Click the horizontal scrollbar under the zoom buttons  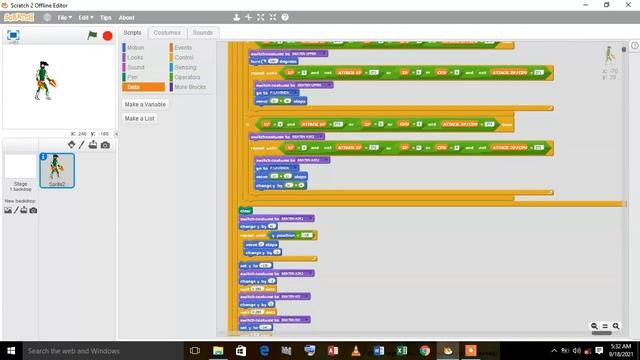point(602,333)
